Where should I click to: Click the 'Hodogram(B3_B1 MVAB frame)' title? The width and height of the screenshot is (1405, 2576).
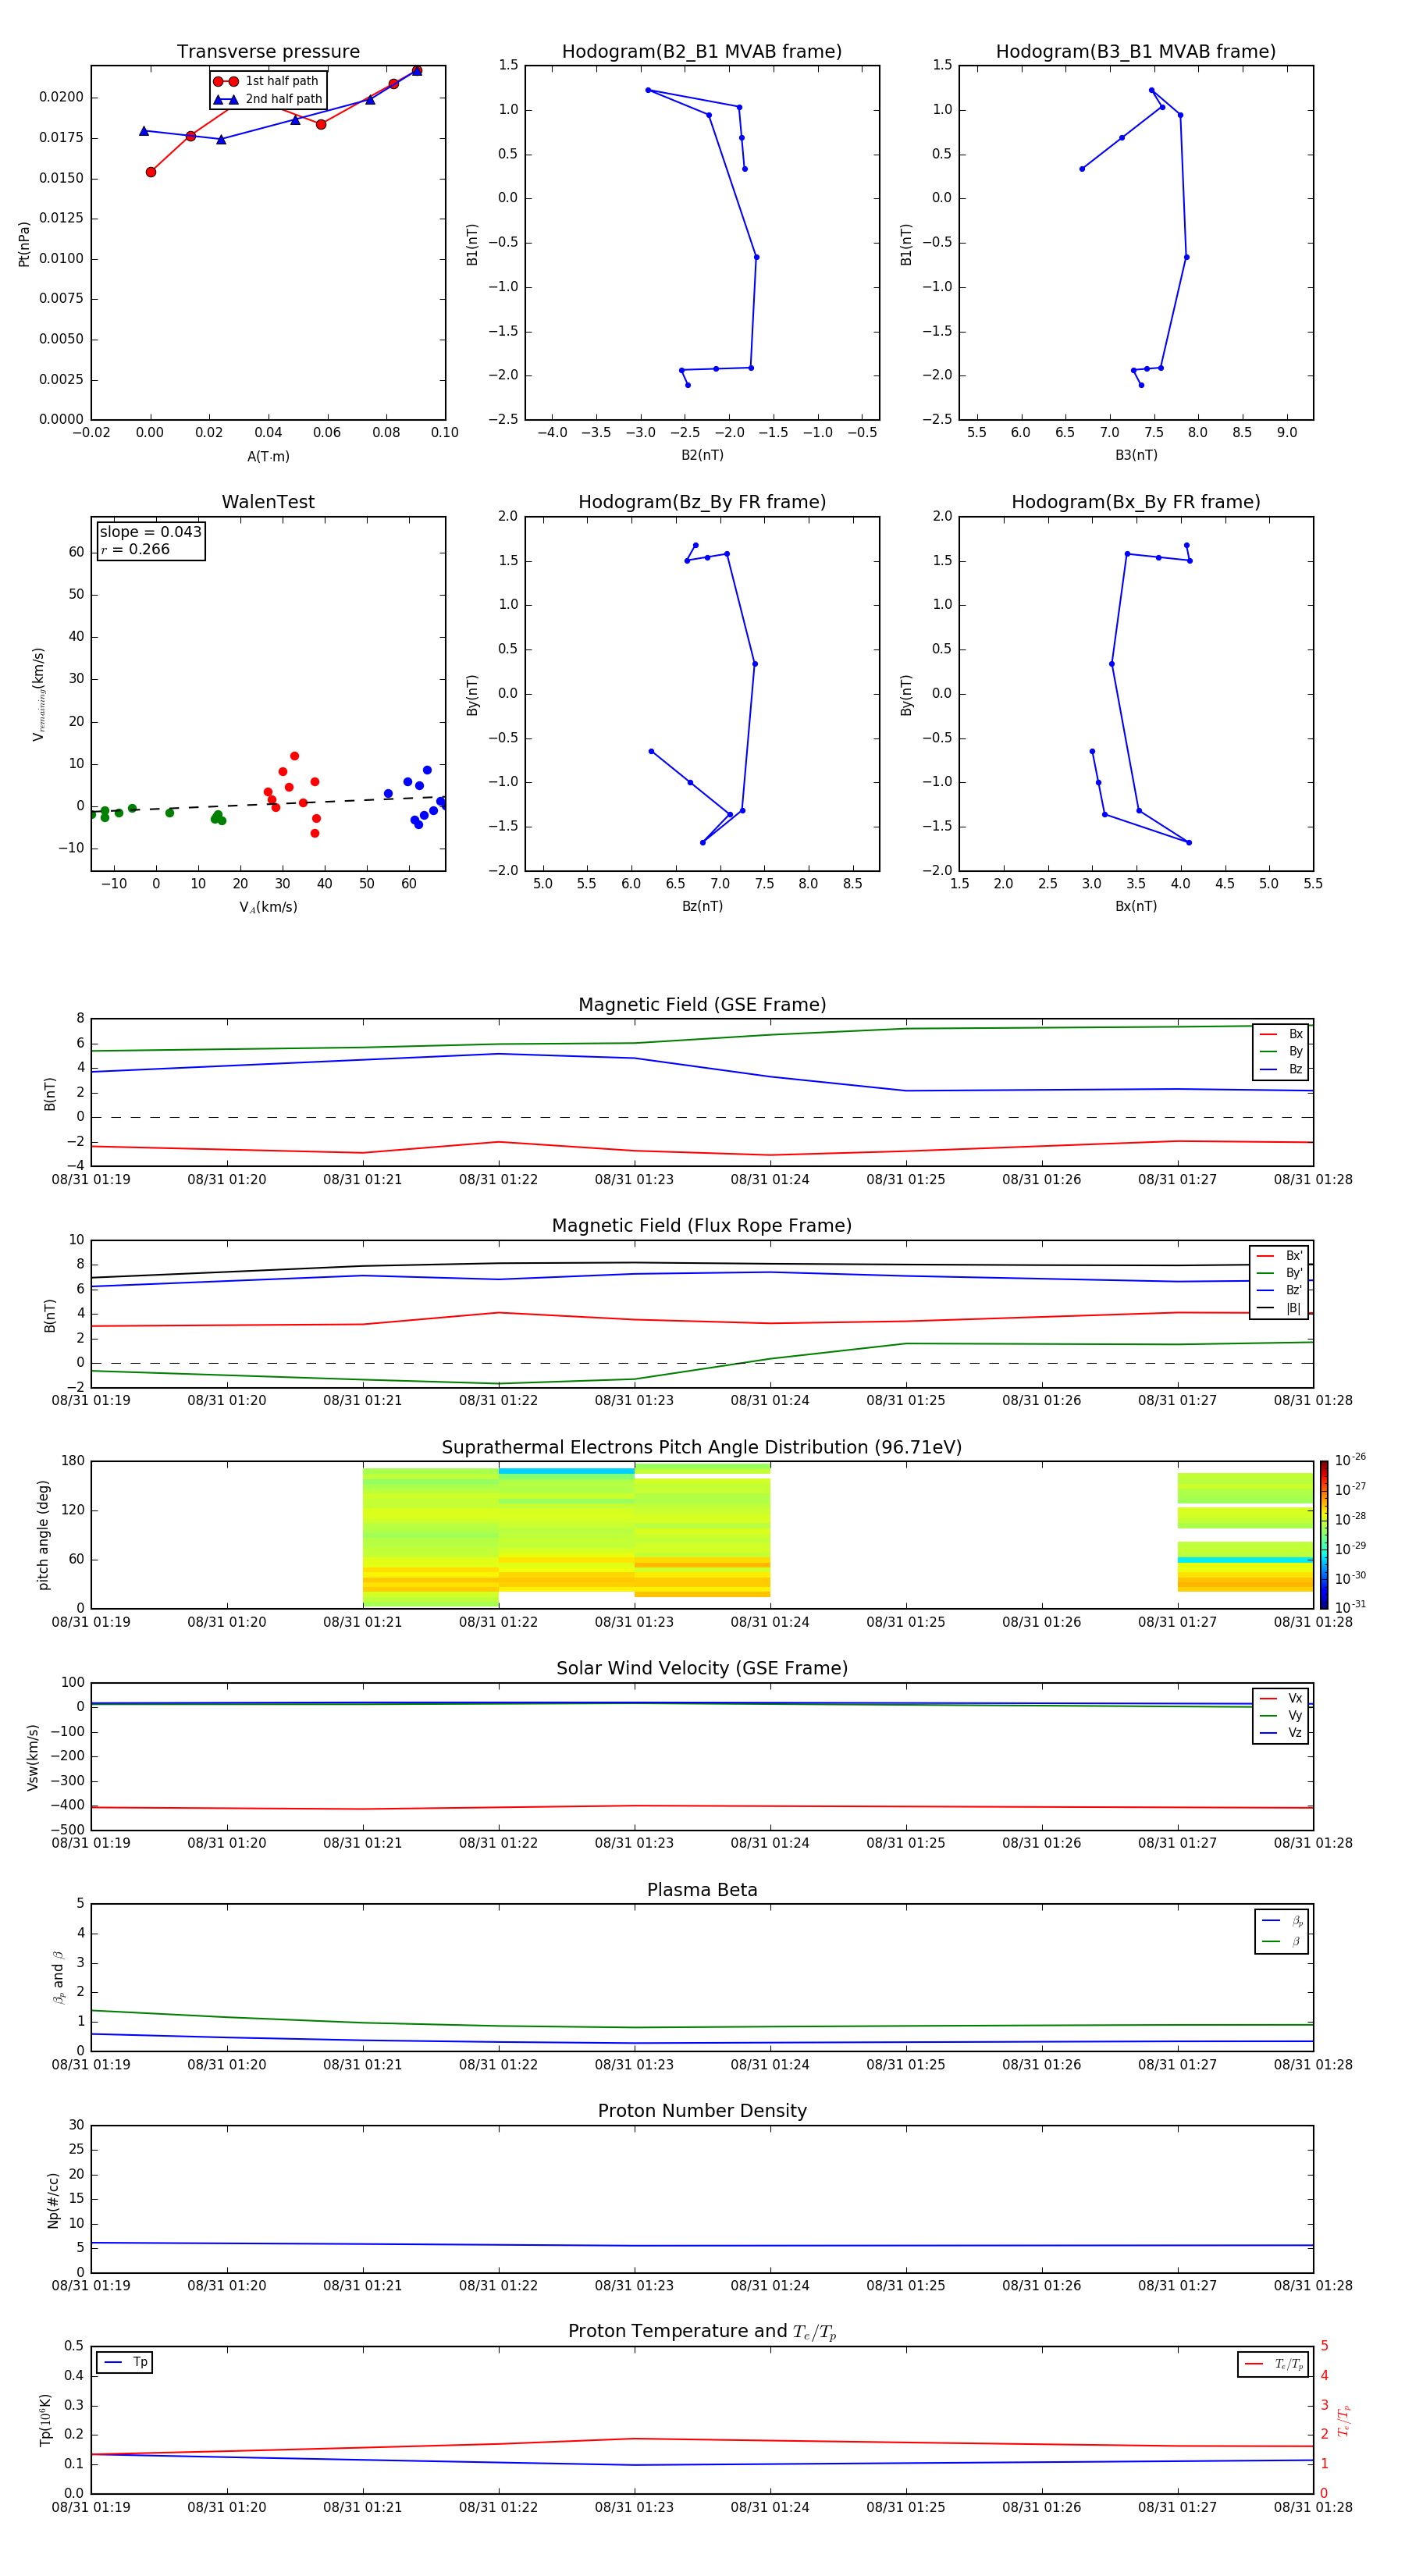(x=1136, y=51)
